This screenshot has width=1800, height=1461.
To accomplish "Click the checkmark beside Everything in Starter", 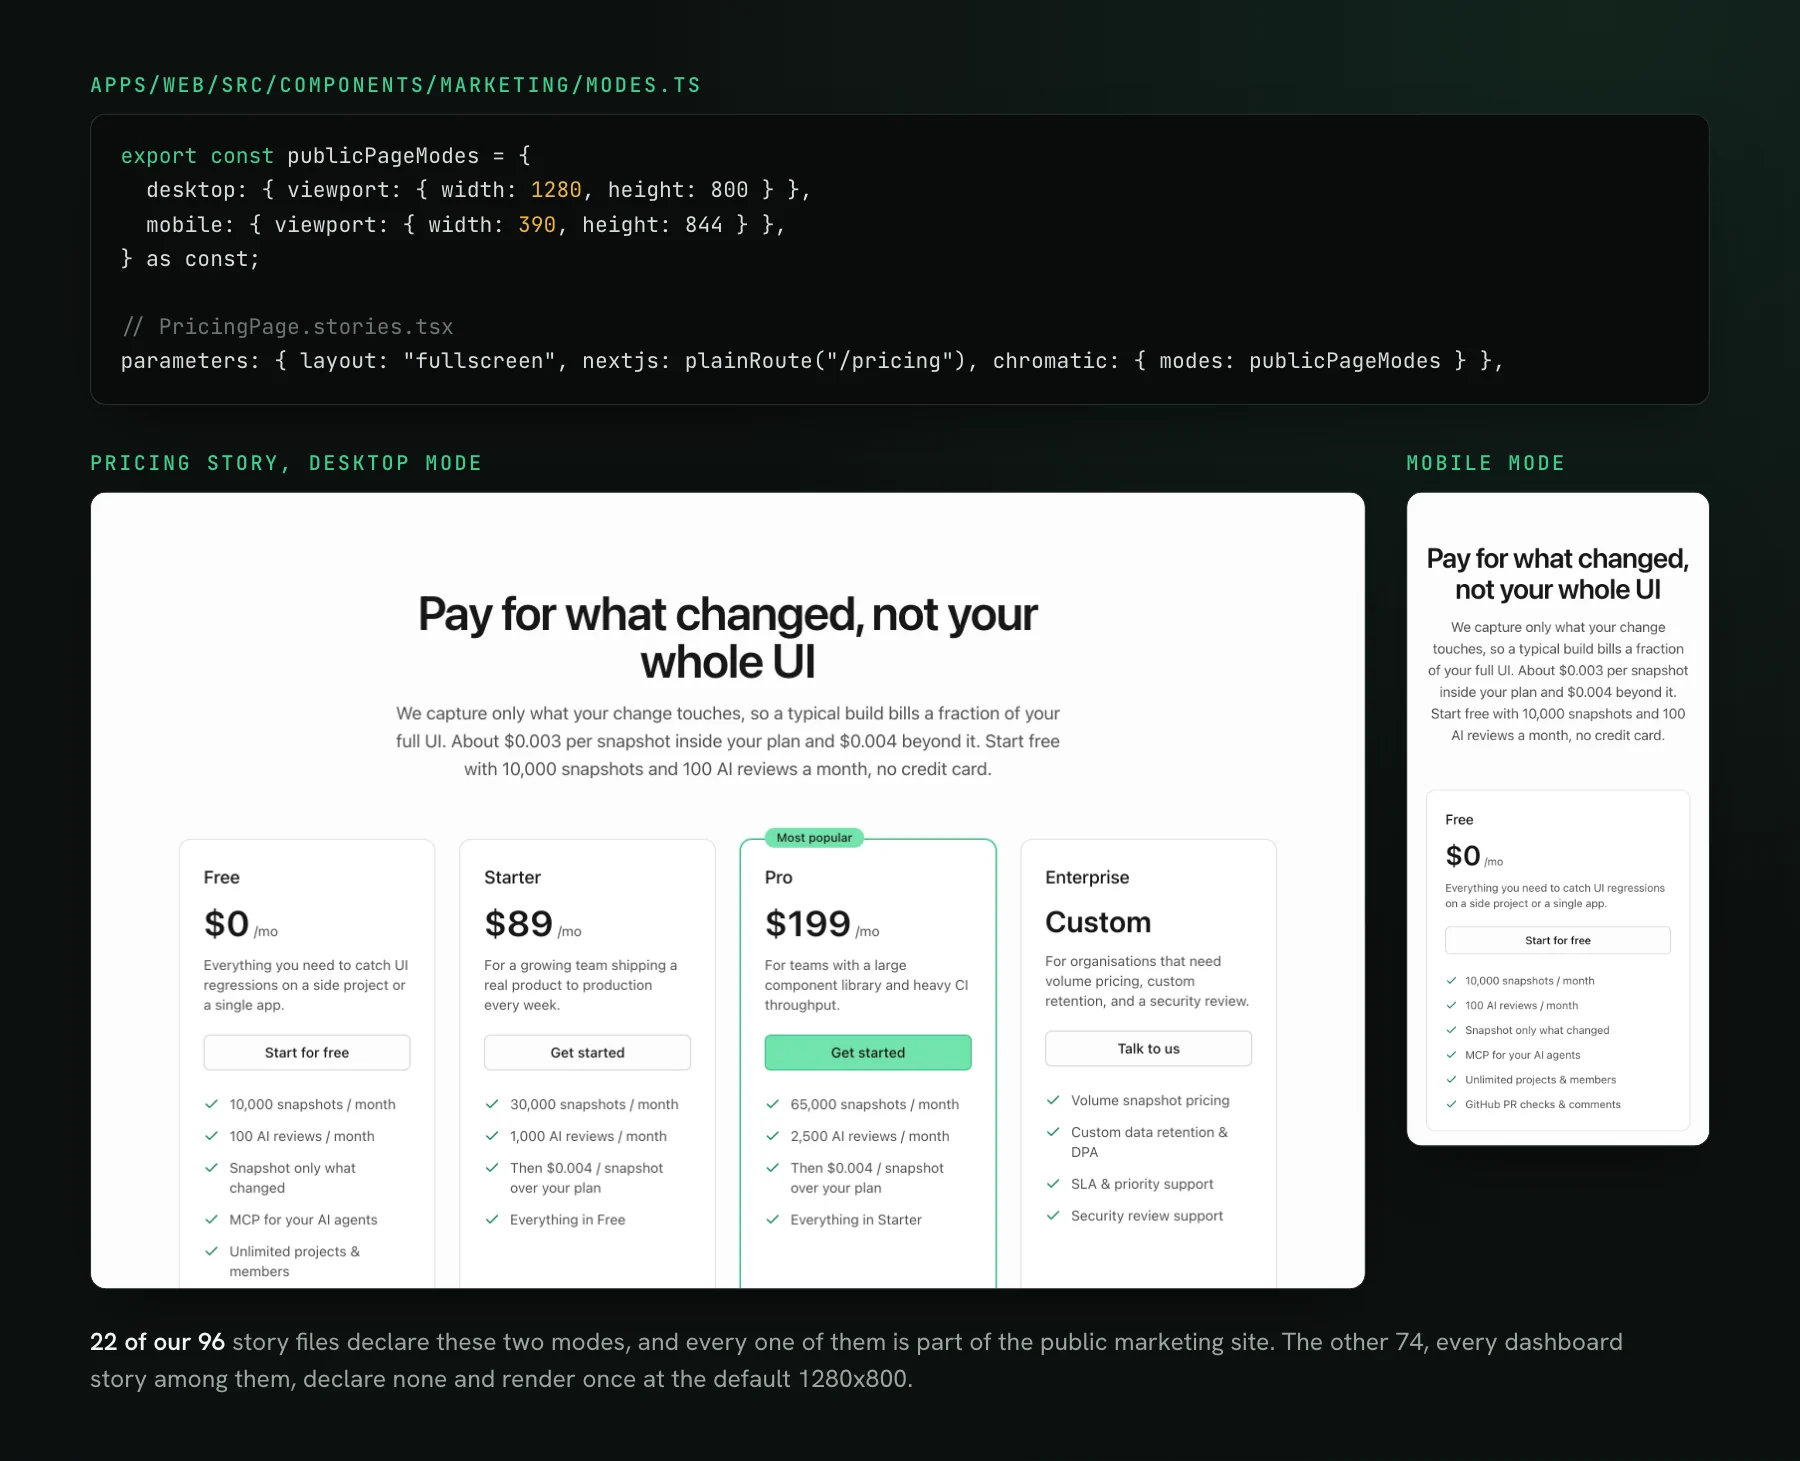I will tap(772, 1219).
